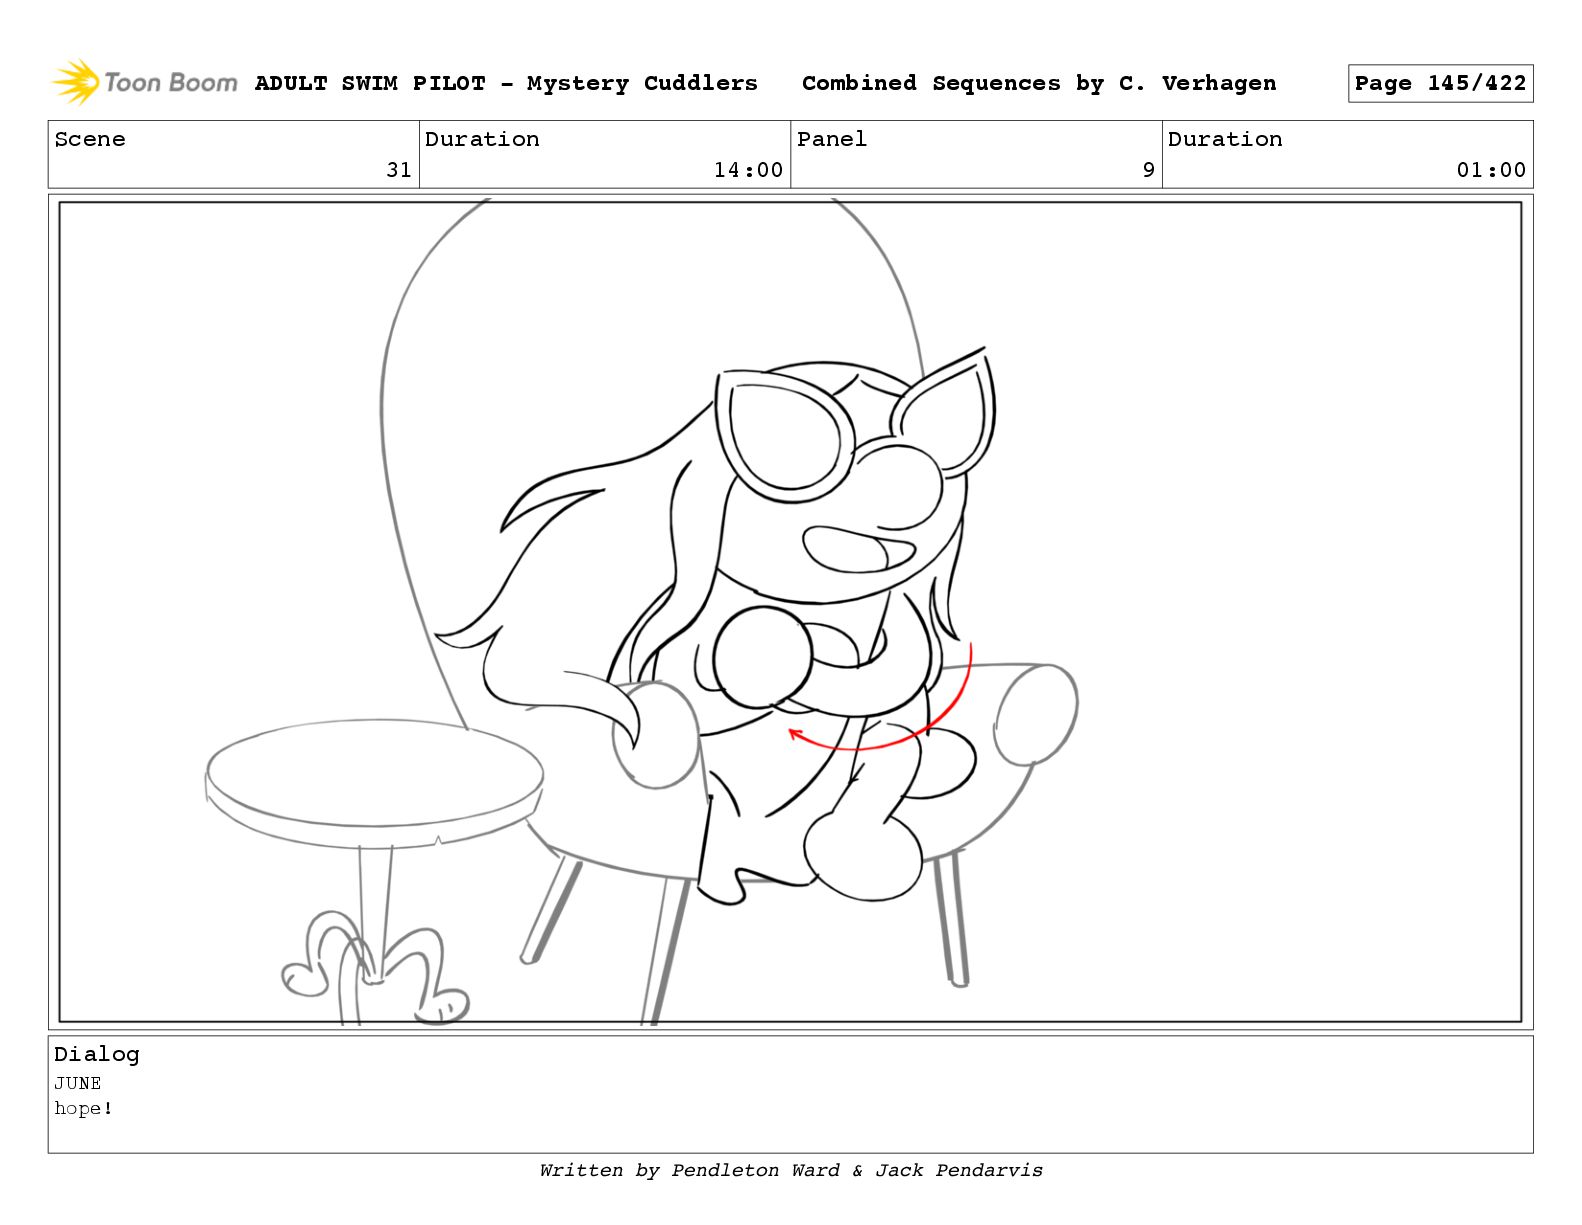Viewport: 1582px width, 1225px height.
Task: Select scene number 31
Action: point(399,170)
